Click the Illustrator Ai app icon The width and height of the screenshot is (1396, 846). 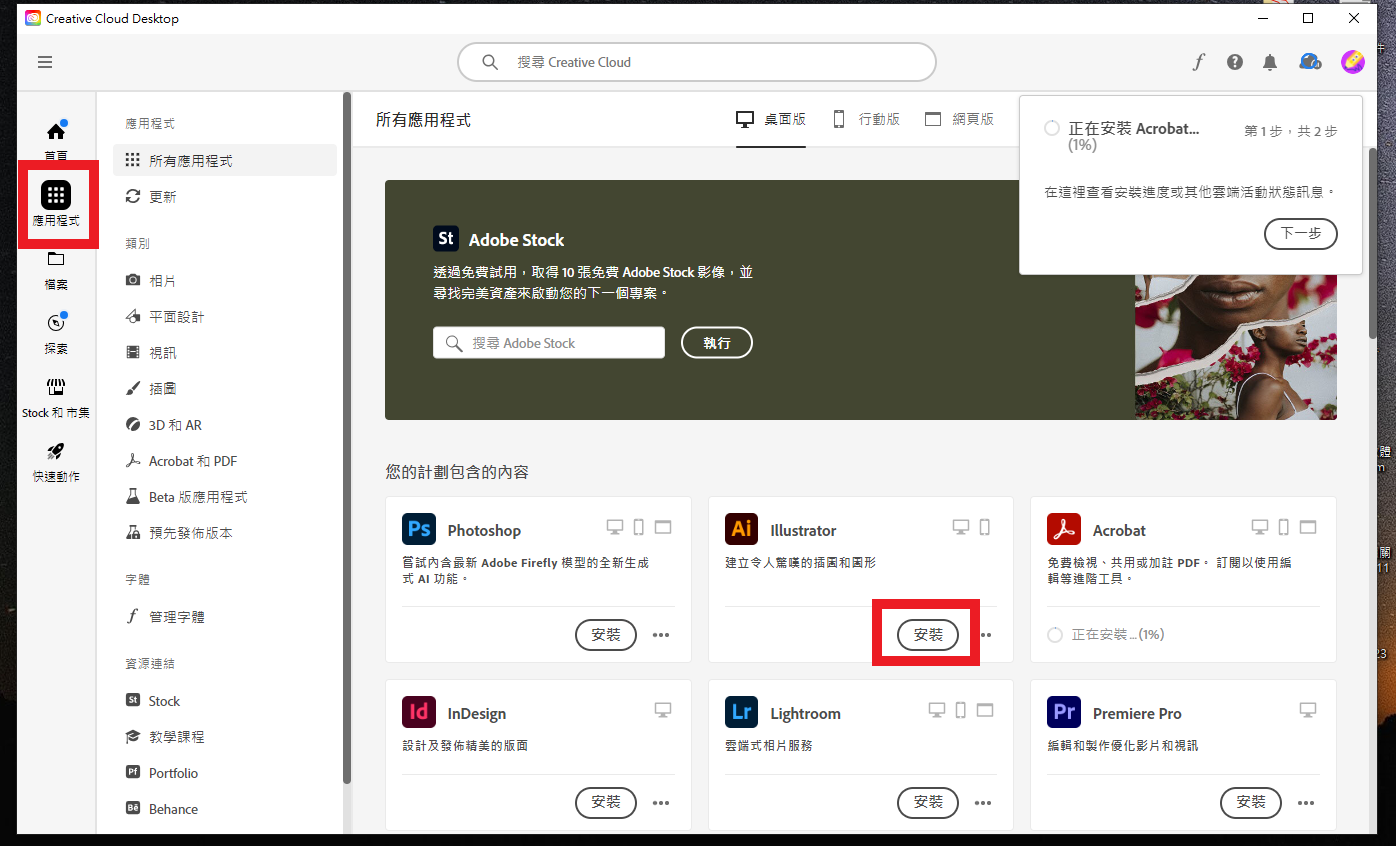point(741,529)
